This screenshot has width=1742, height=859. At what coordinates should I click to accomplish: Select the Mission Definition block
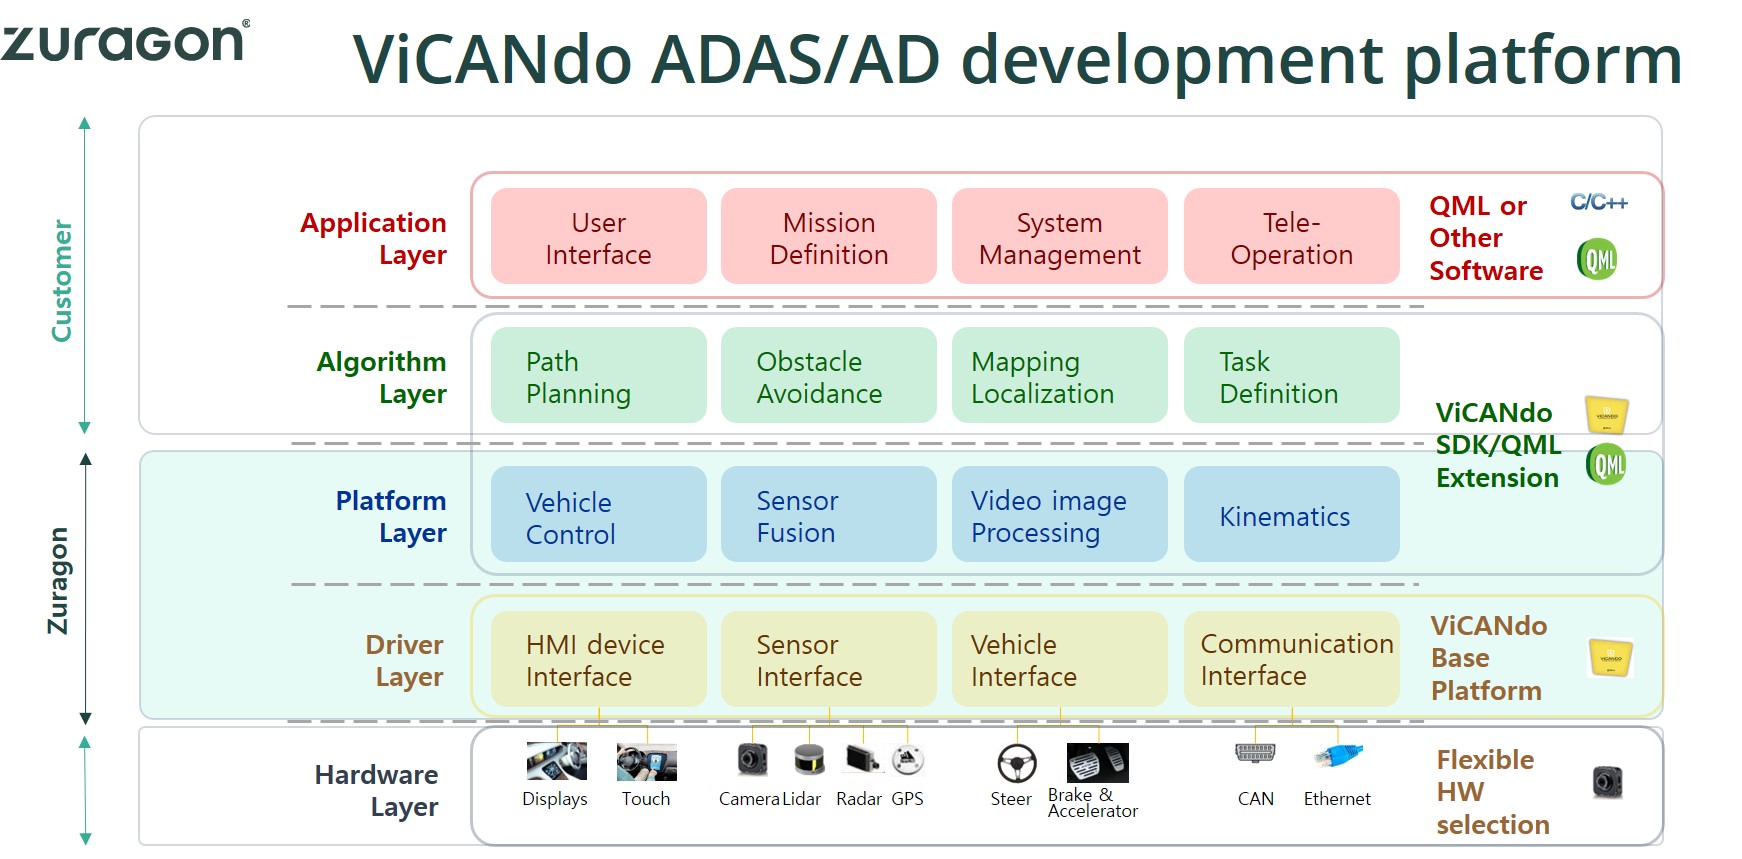click(x=829, y=237)
